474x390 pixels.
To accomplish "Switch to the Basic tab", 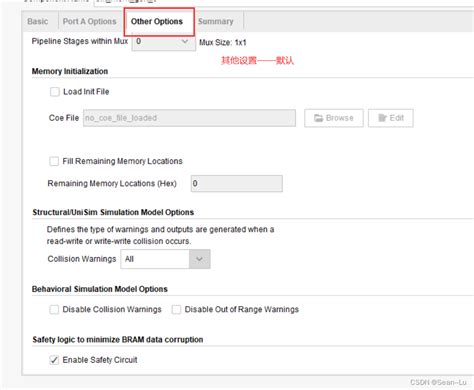I will click(x=38, y=21).
